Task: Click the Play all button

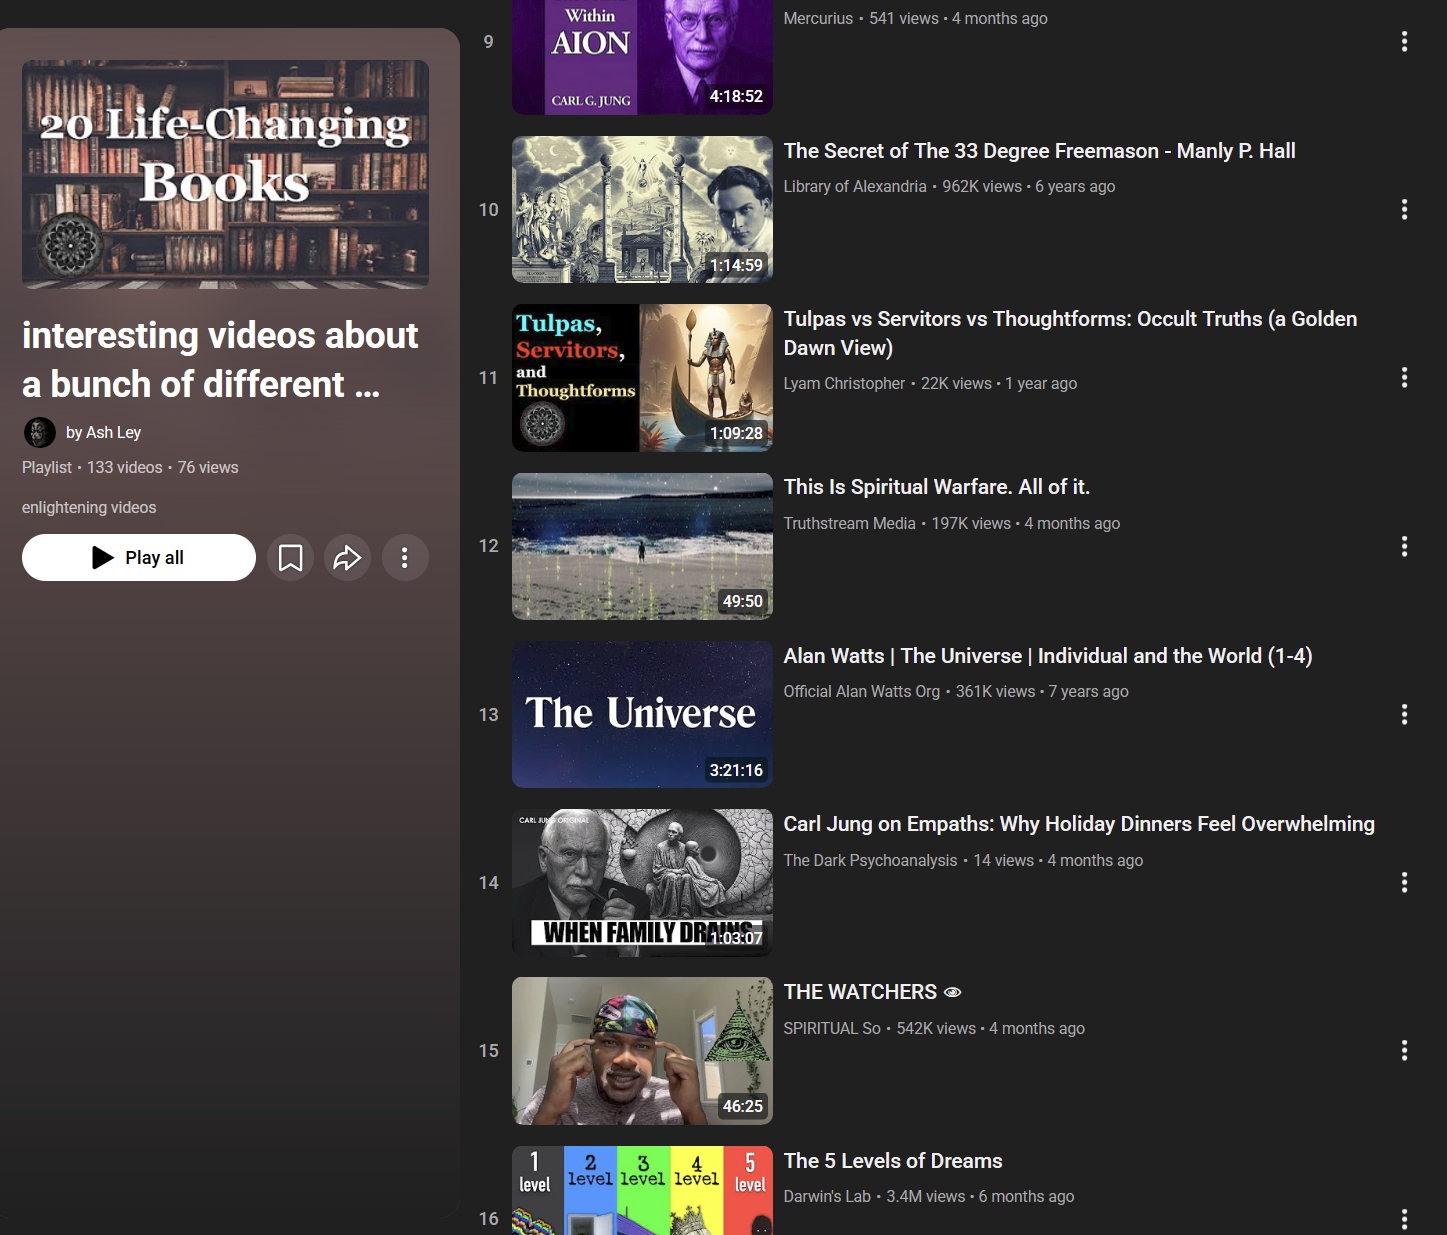Action: 139,557
